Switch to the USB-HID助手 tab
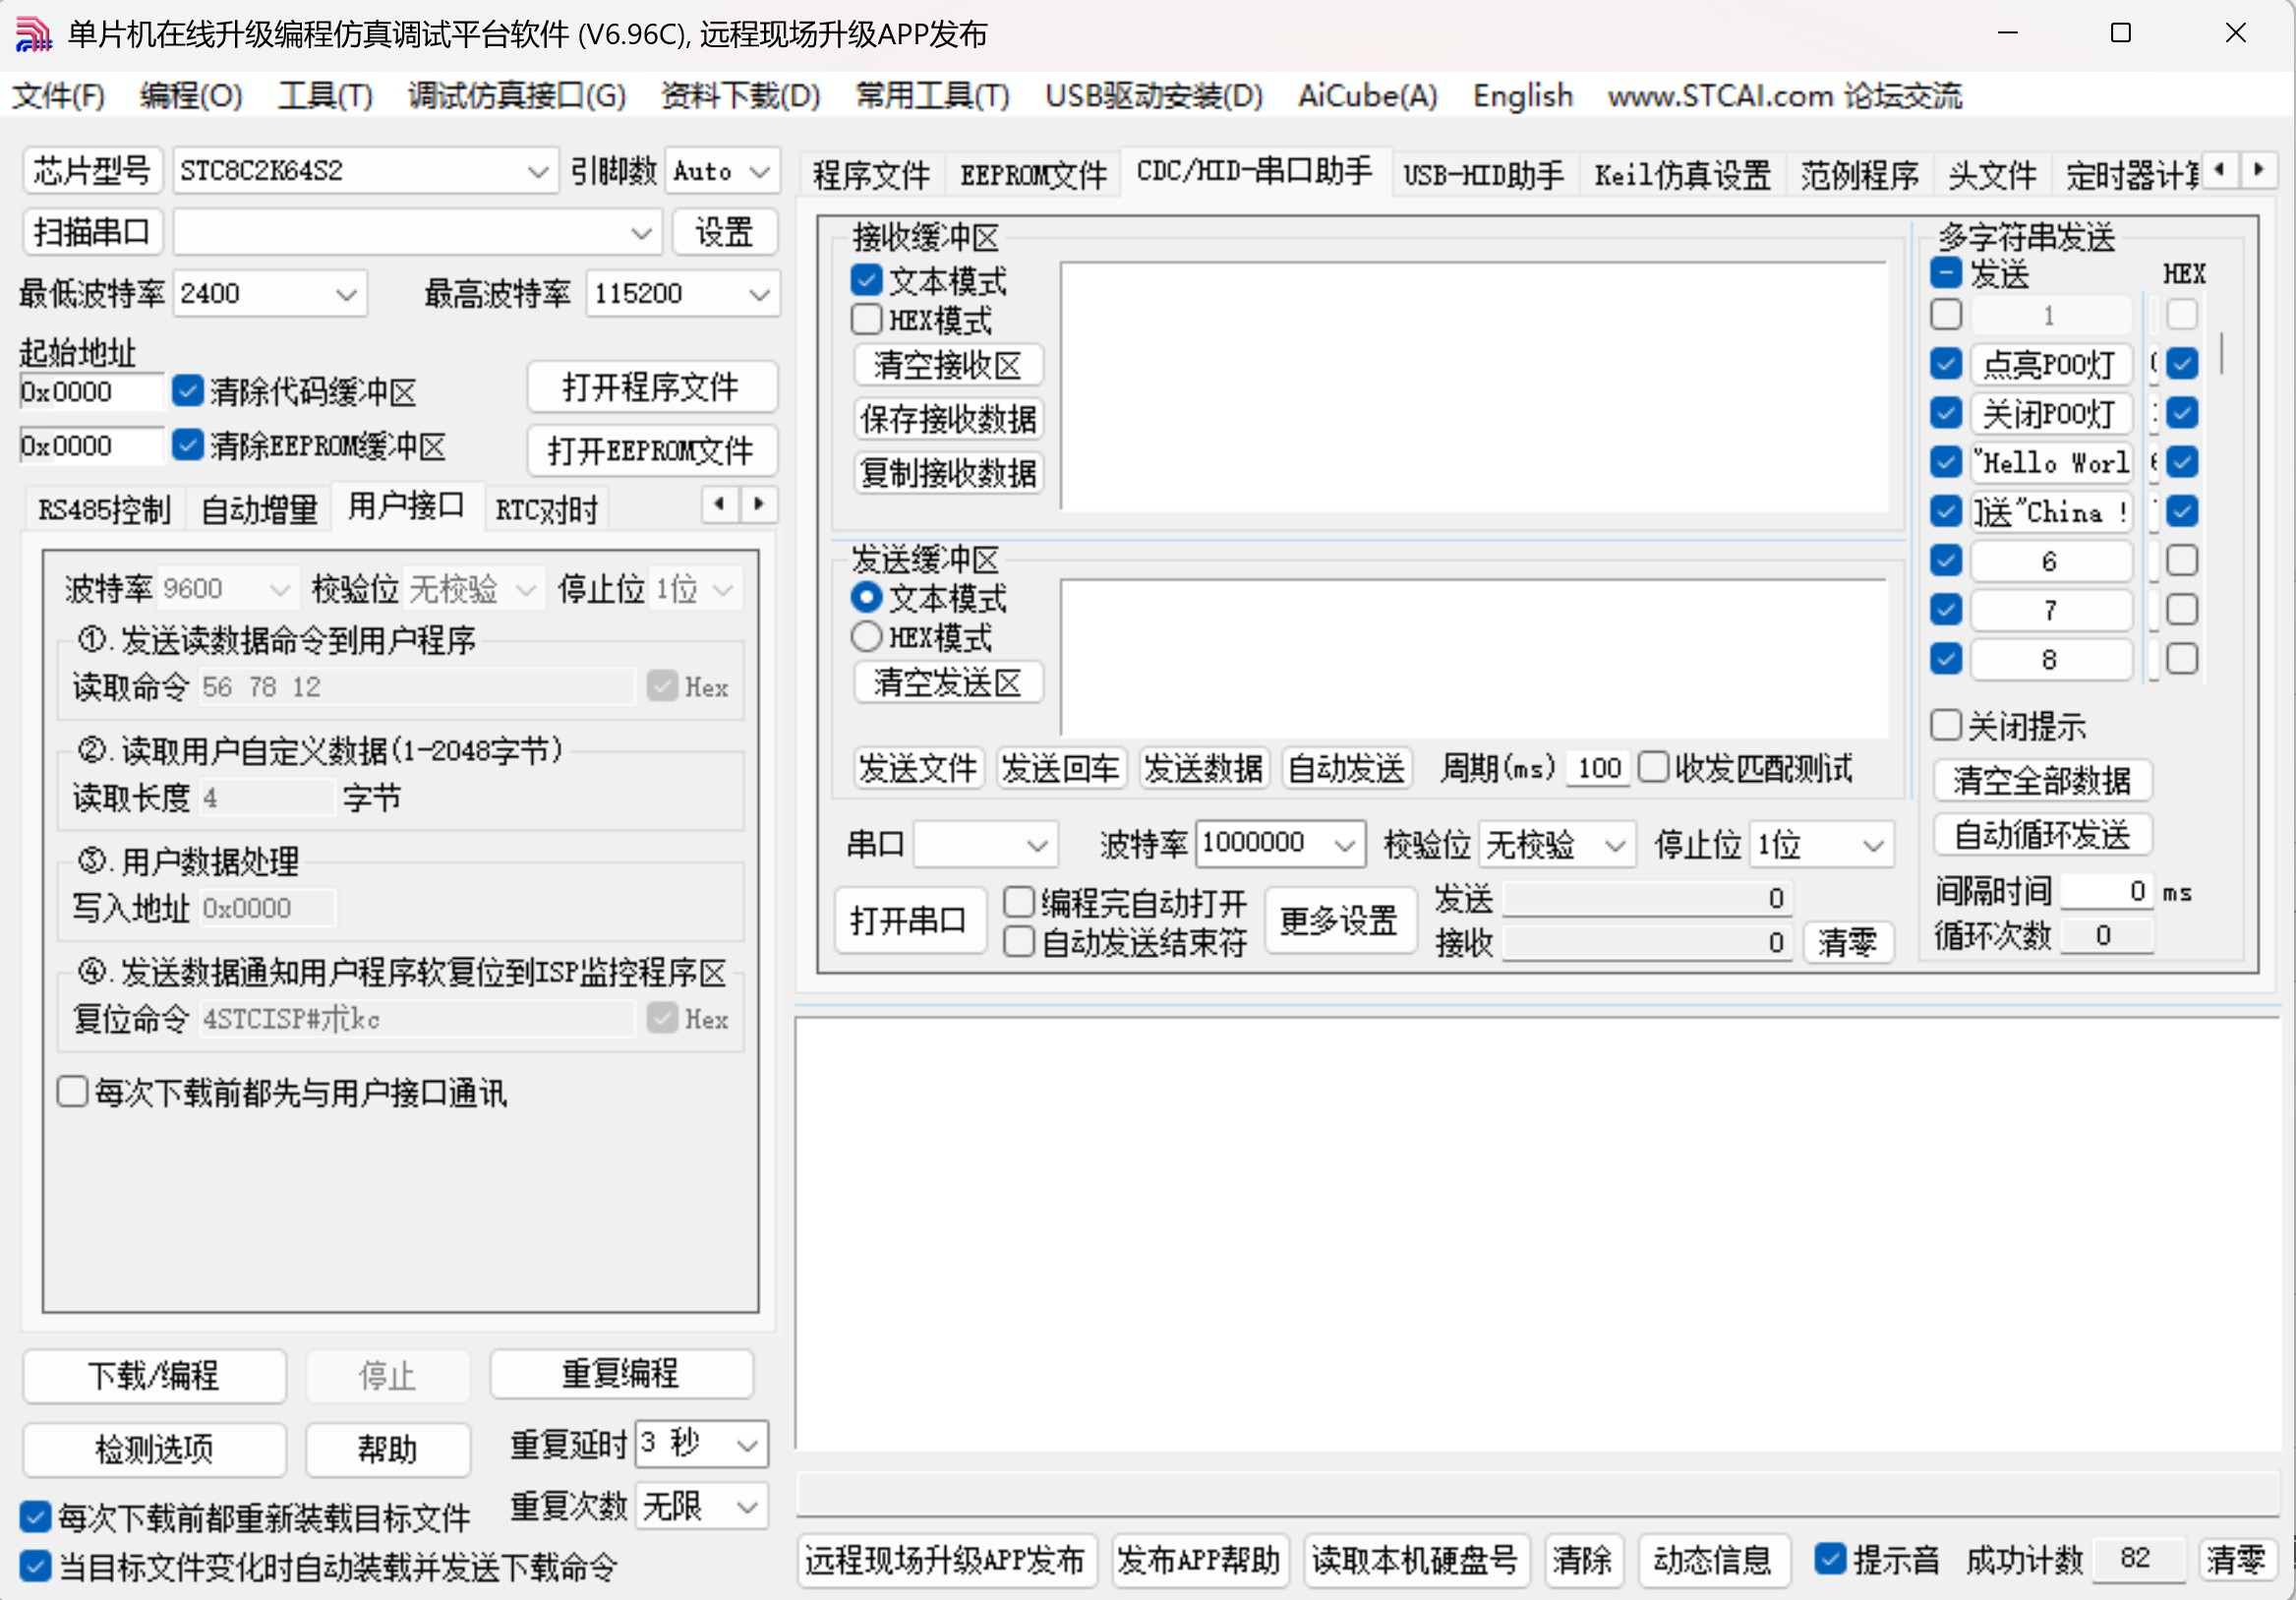Image resolution: width=2296 pixels, height=1600 pixels. point(1482,175)
